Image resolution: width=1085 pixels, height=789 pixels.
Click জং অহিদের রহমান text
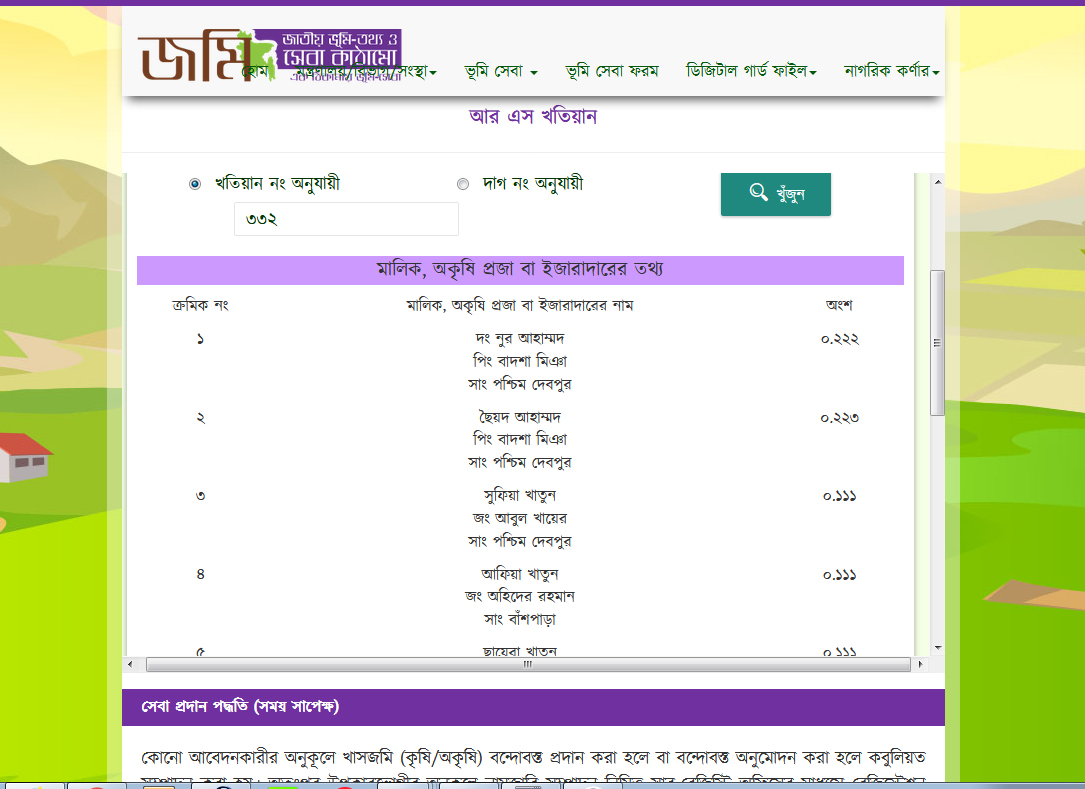(520, 597)
